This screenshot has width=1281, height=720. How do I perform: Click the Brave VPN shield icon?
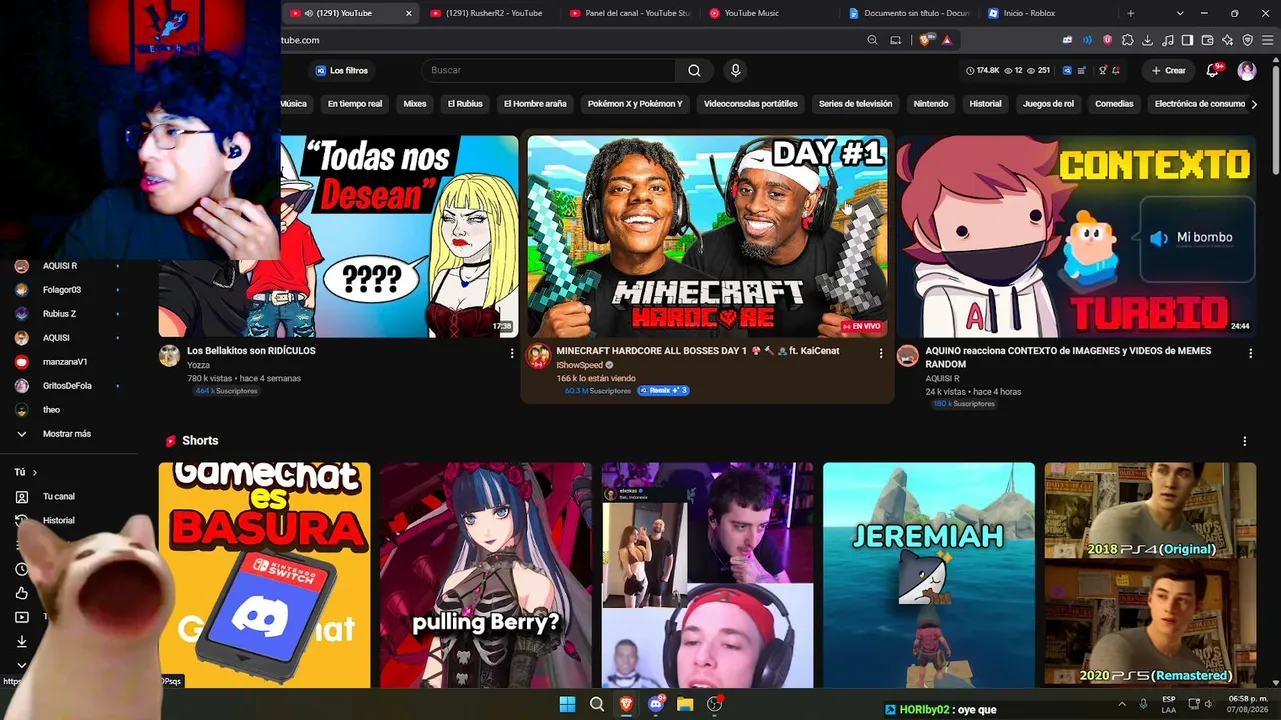coord(1247,40)
